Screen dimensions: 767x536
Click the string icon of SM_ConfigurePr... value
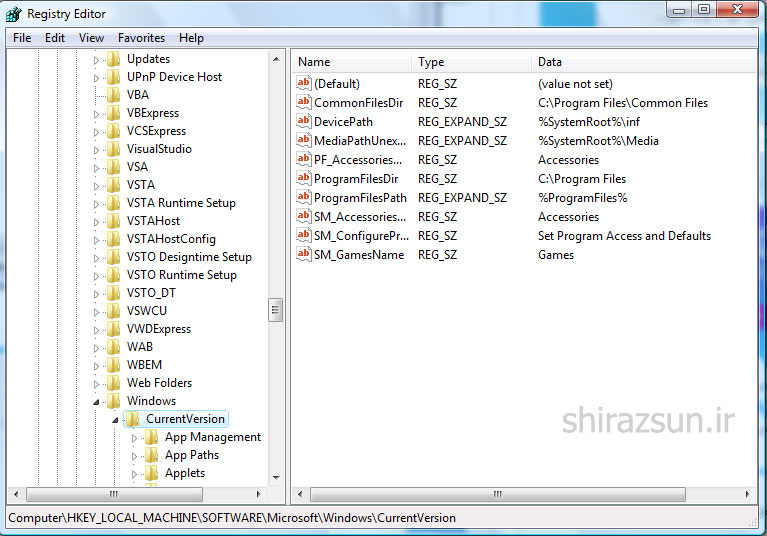[x=304, y=235]
